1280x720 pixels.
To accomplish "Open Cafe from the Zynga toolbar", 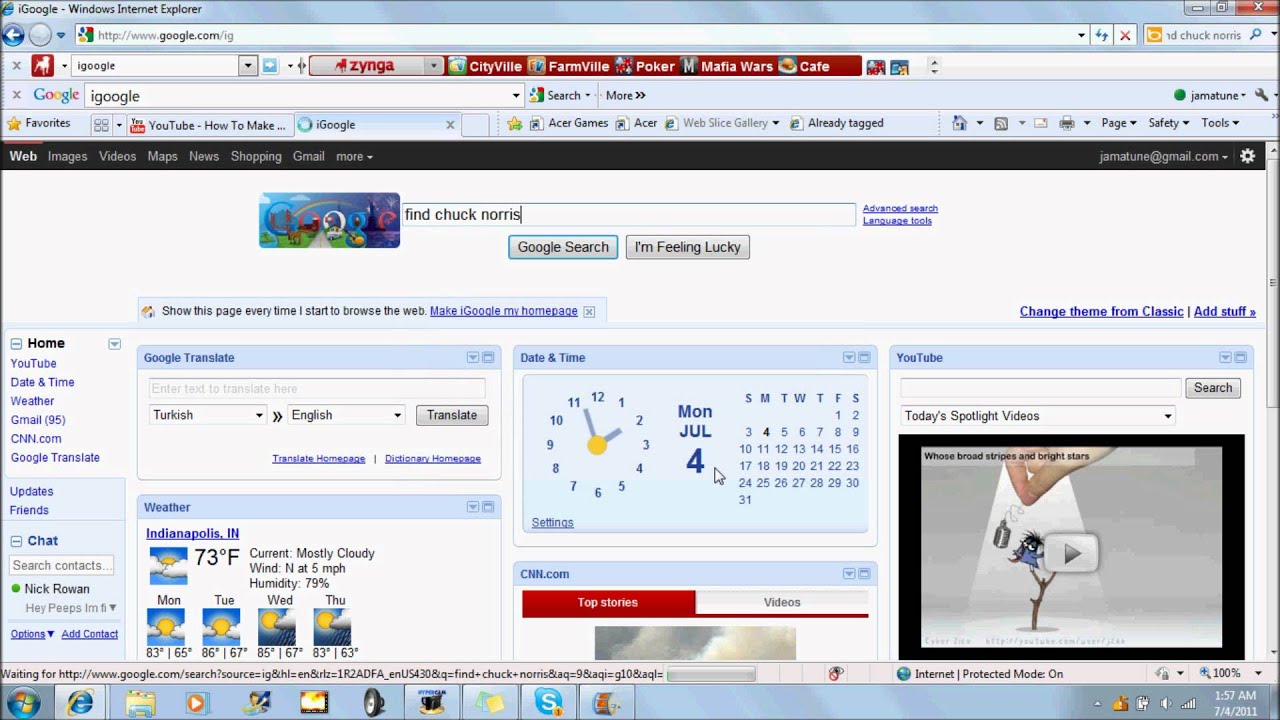I will tap(804, 66).
